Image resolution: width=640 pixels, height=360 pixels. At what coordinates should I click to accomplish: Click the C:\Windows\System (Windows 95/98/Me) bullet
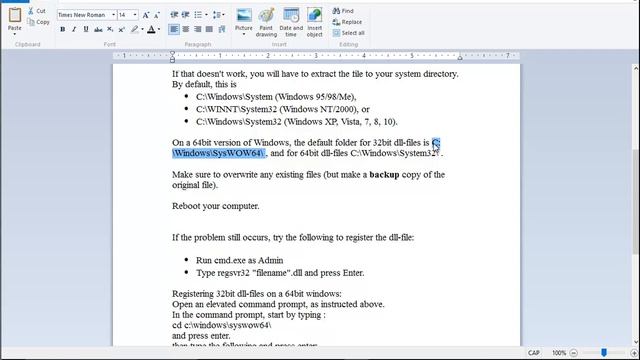point(276,97)
